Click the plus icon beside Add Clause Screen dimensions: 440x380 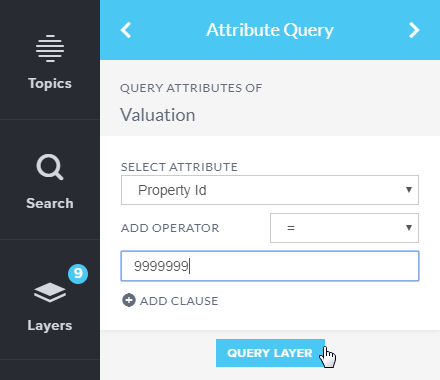[x=129, y=300]
